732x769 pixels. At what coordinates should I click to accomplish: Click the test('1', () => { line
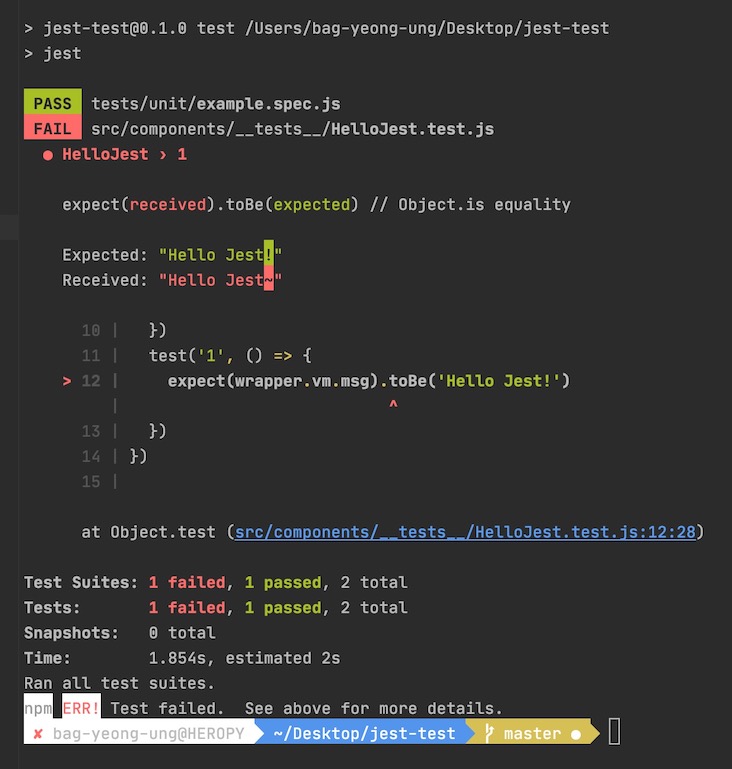coord(230,356)
